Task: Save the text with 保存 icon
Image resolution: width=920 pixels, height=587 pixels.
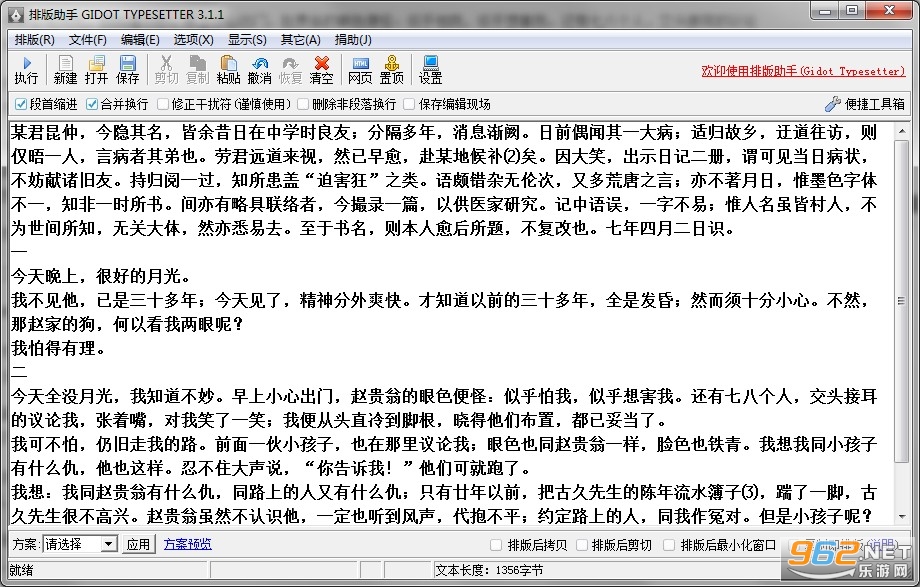Action: [x=127, y=70]
